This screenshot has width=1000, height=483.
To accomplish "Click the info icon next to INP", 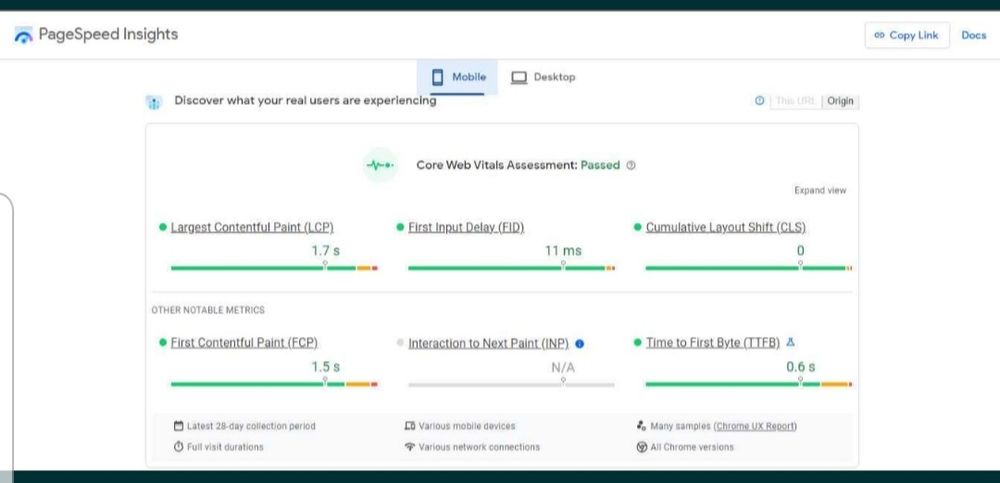I will 580,344.
